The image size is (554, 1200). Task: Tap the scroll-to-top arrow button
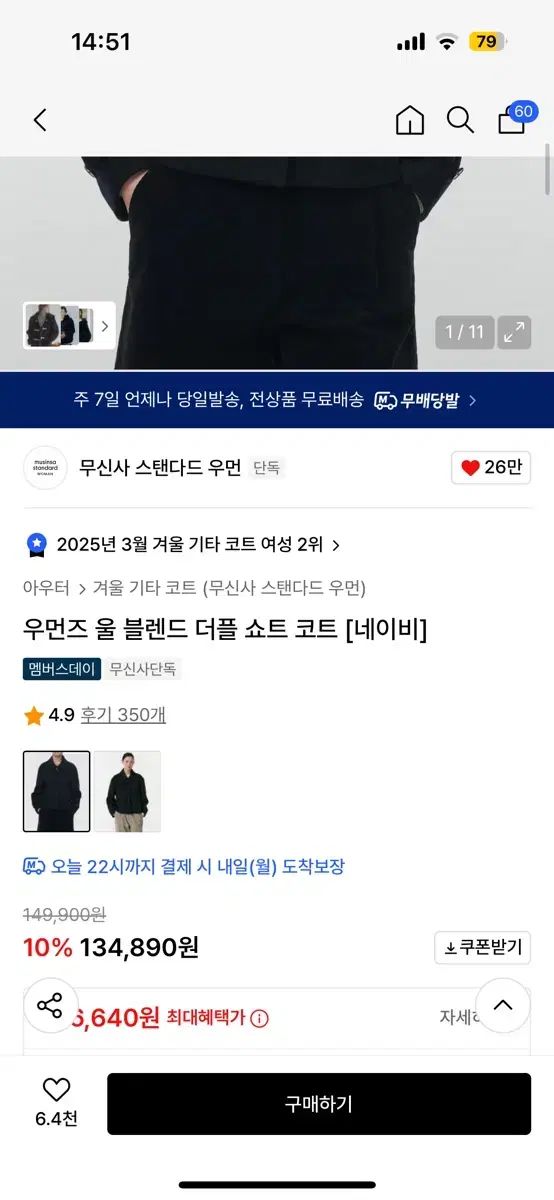point(503,1005)
